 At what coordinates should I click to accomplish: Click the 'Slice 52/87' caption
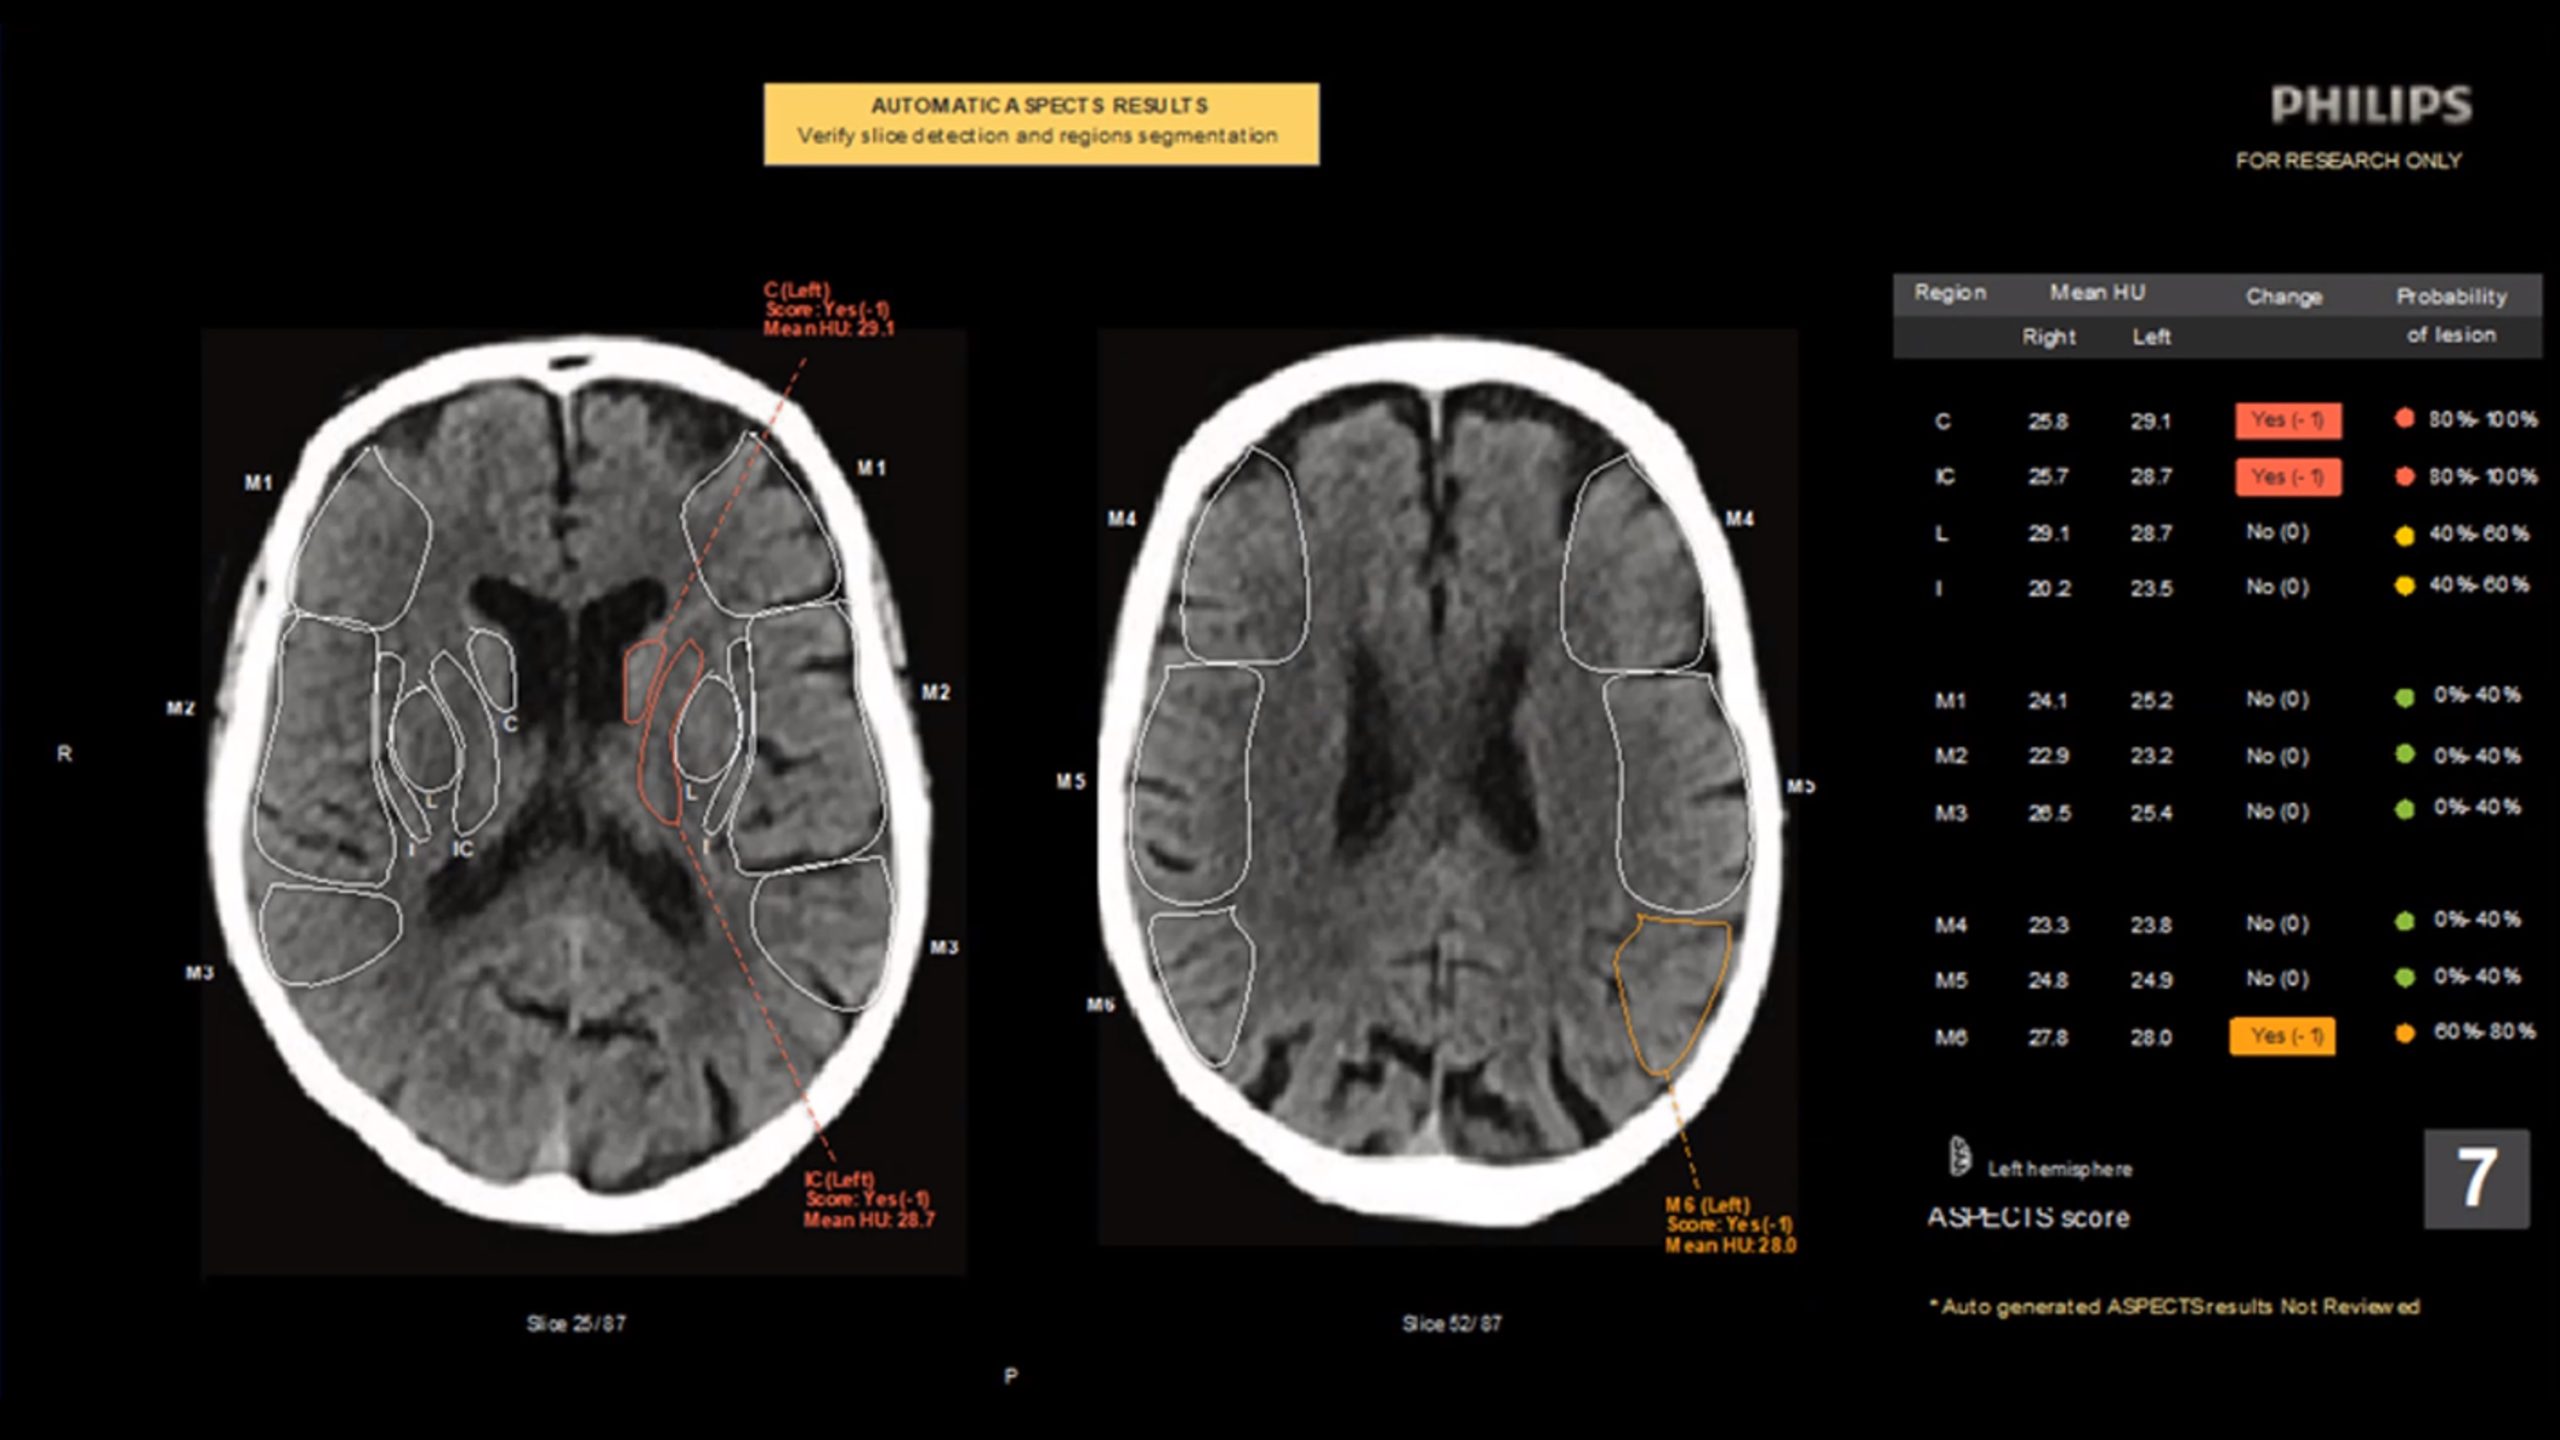click(1451, 1323)
